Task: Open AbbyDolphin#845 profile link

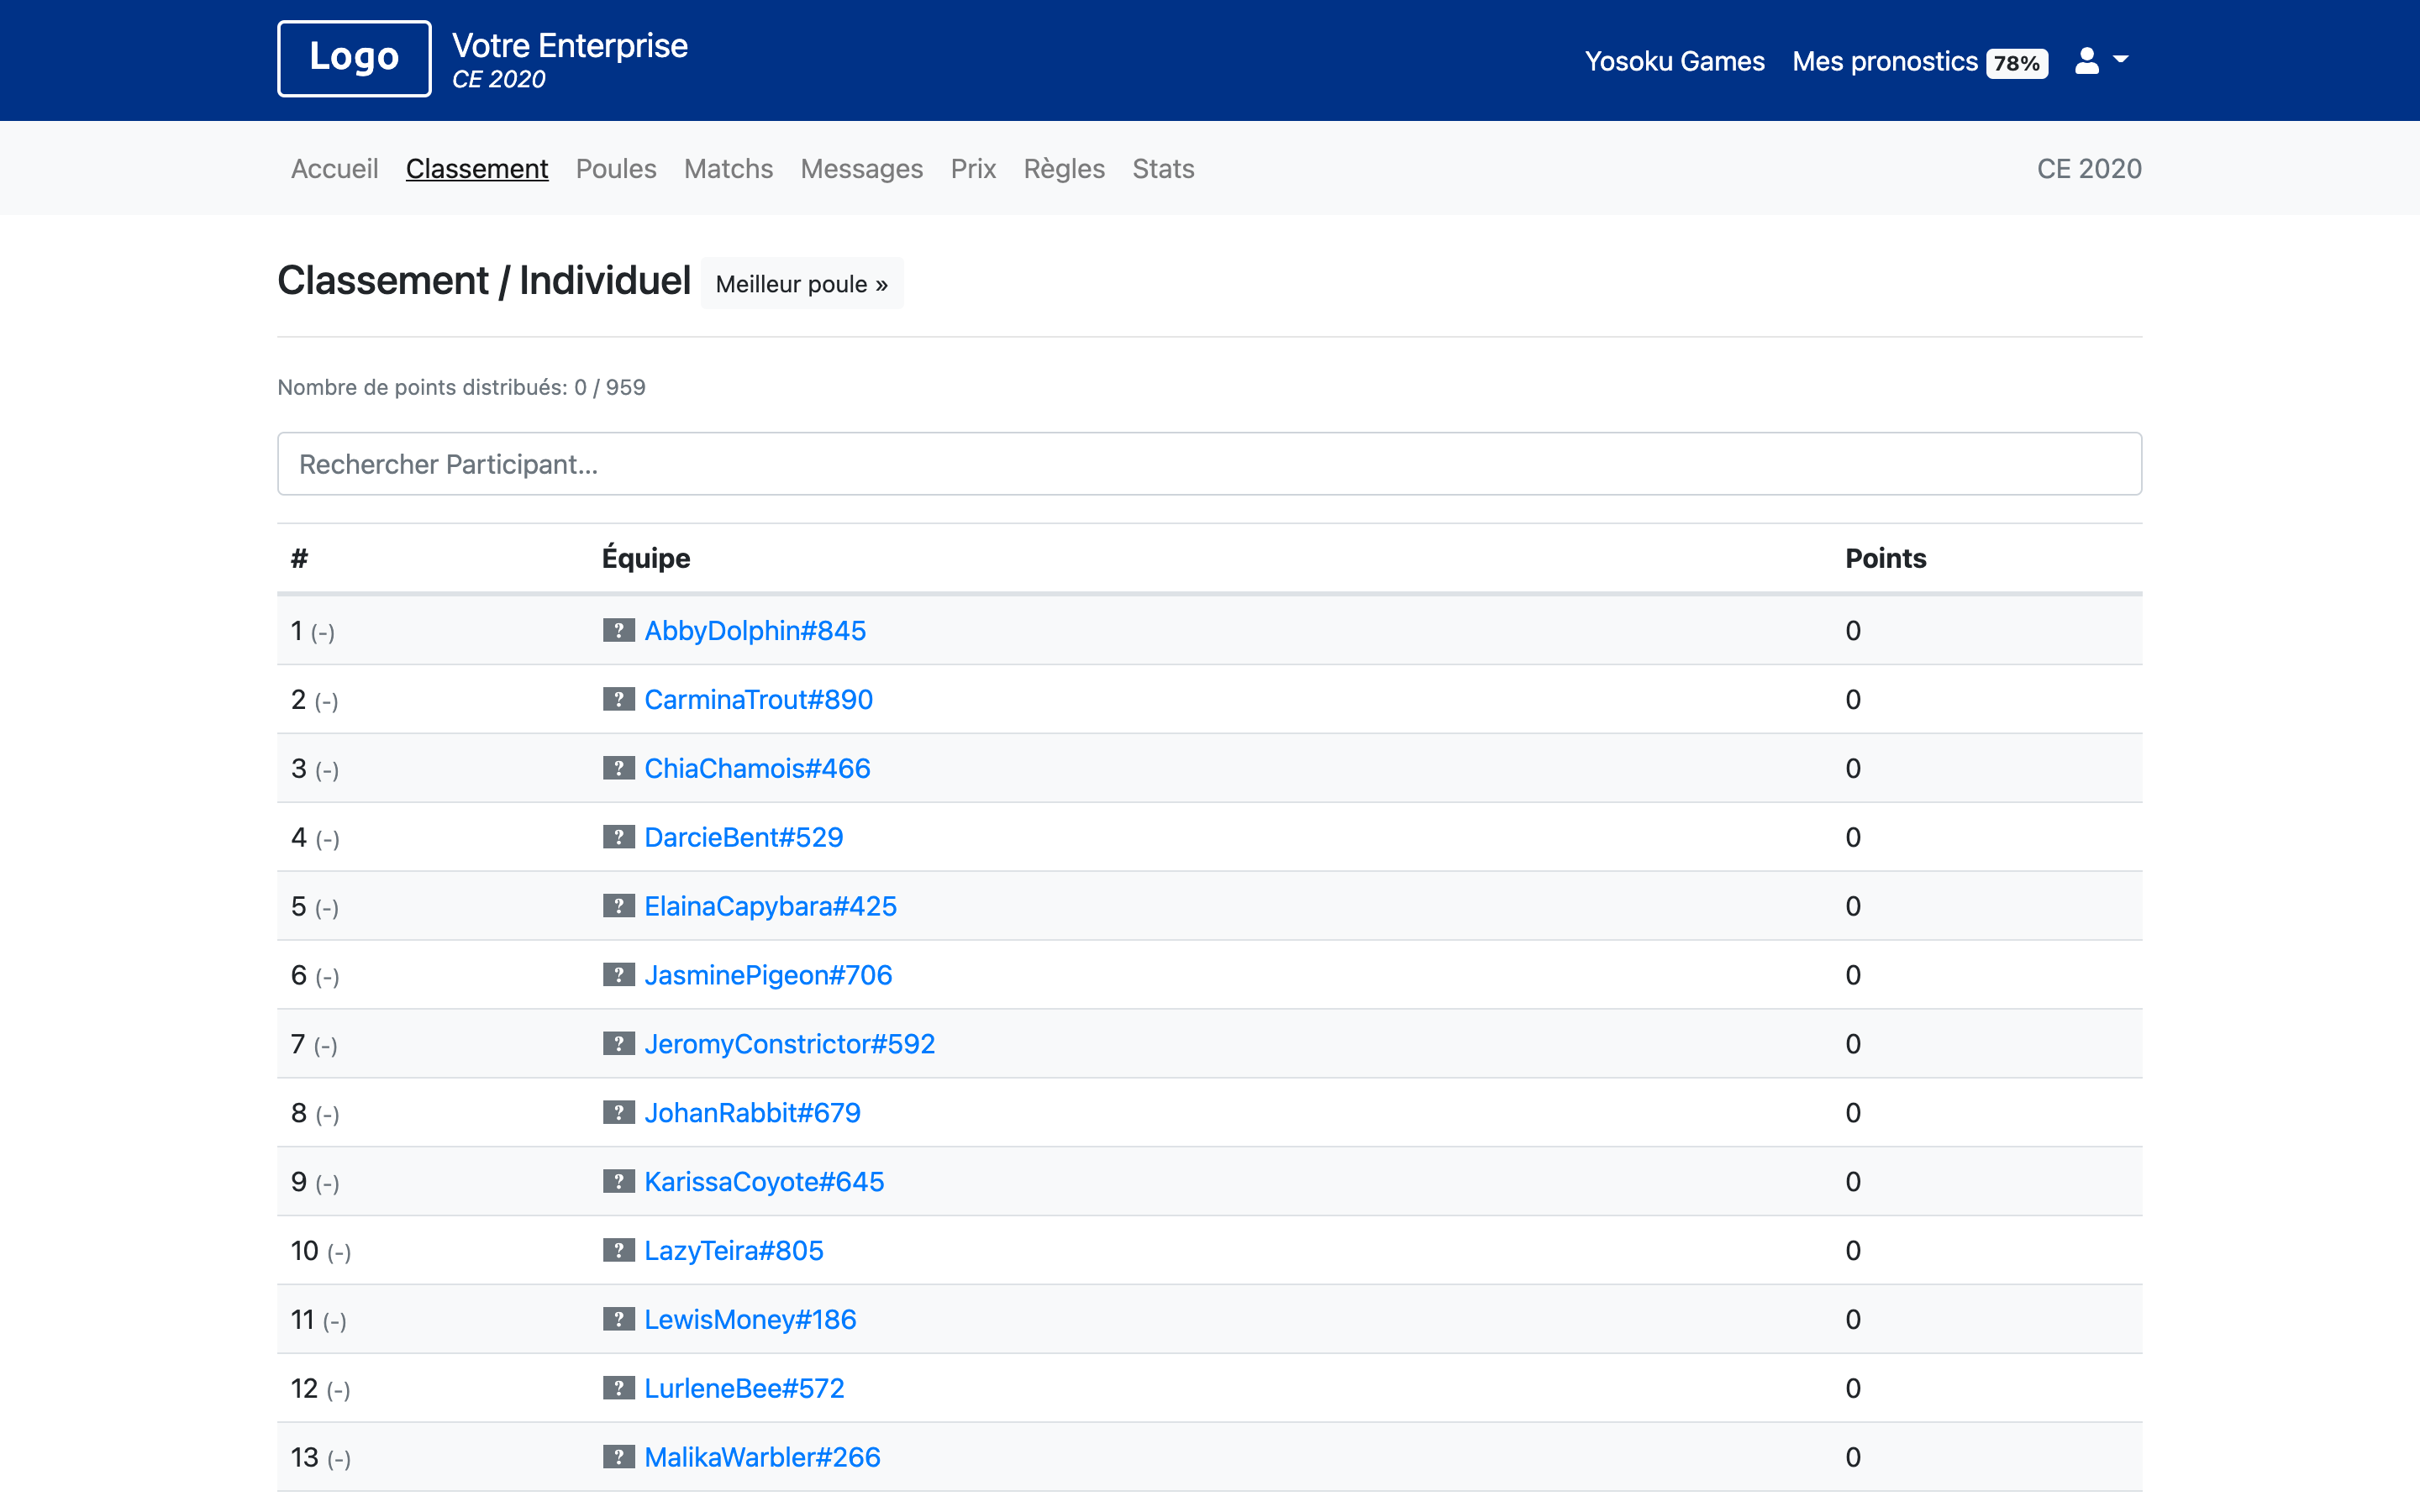Action: 755,631
